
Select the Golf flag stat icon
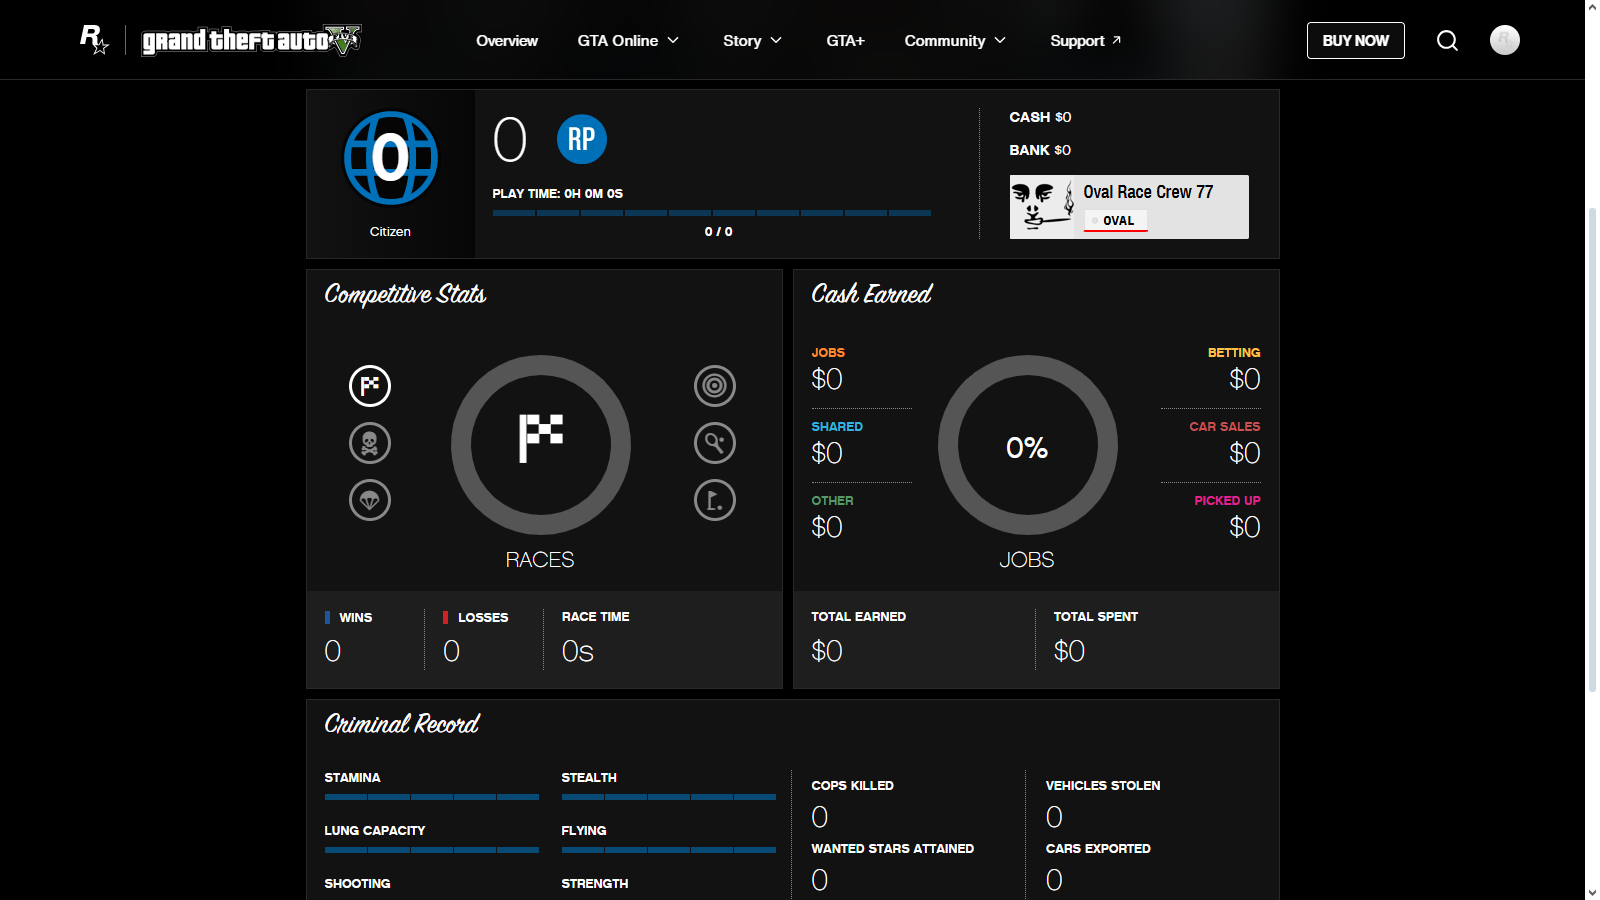click(x=715, y=500)
